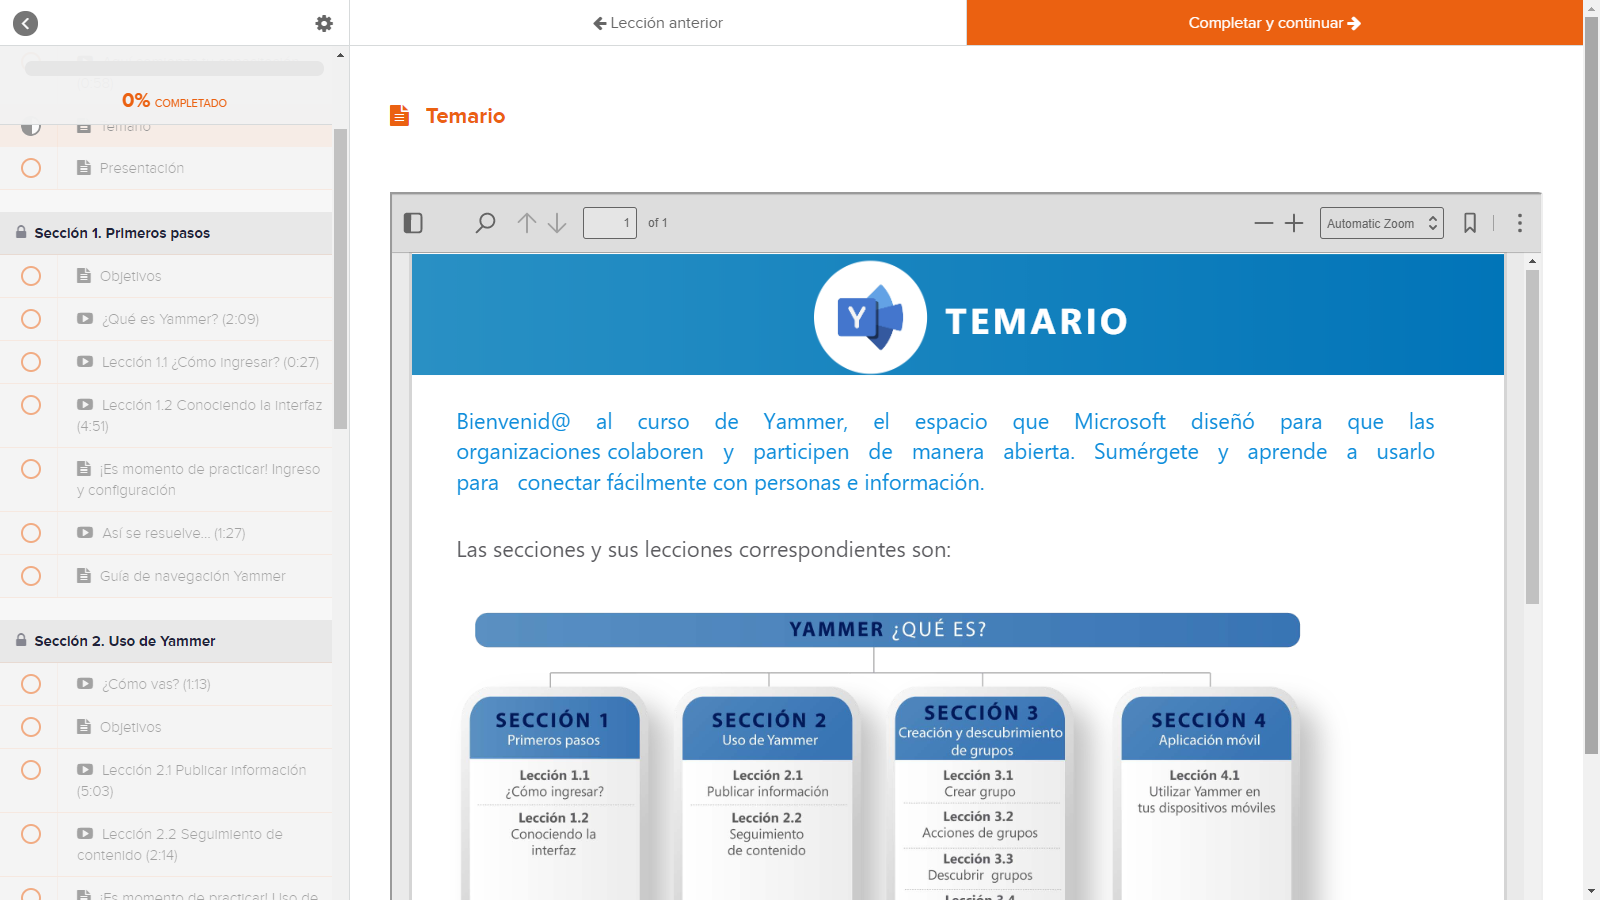1600x900 pixels.
Task: Open the PDF tools three-dot menu
Action: [1520, 223]
